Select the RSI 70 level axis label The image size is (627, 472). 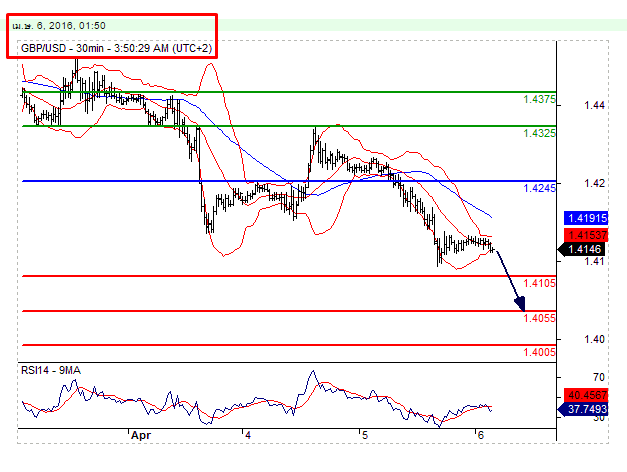point(599,377)
